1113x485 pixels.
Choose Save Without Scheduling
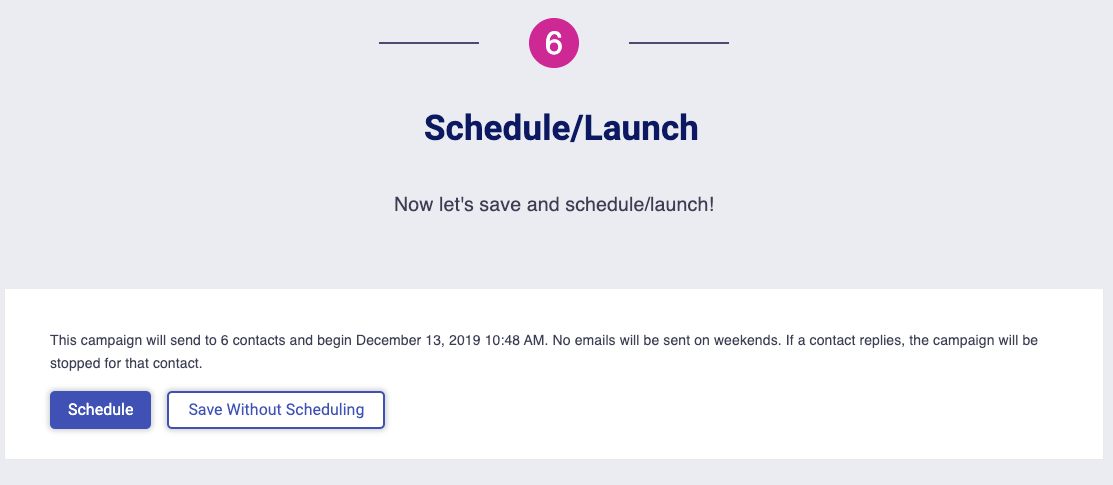click(276, 410)
